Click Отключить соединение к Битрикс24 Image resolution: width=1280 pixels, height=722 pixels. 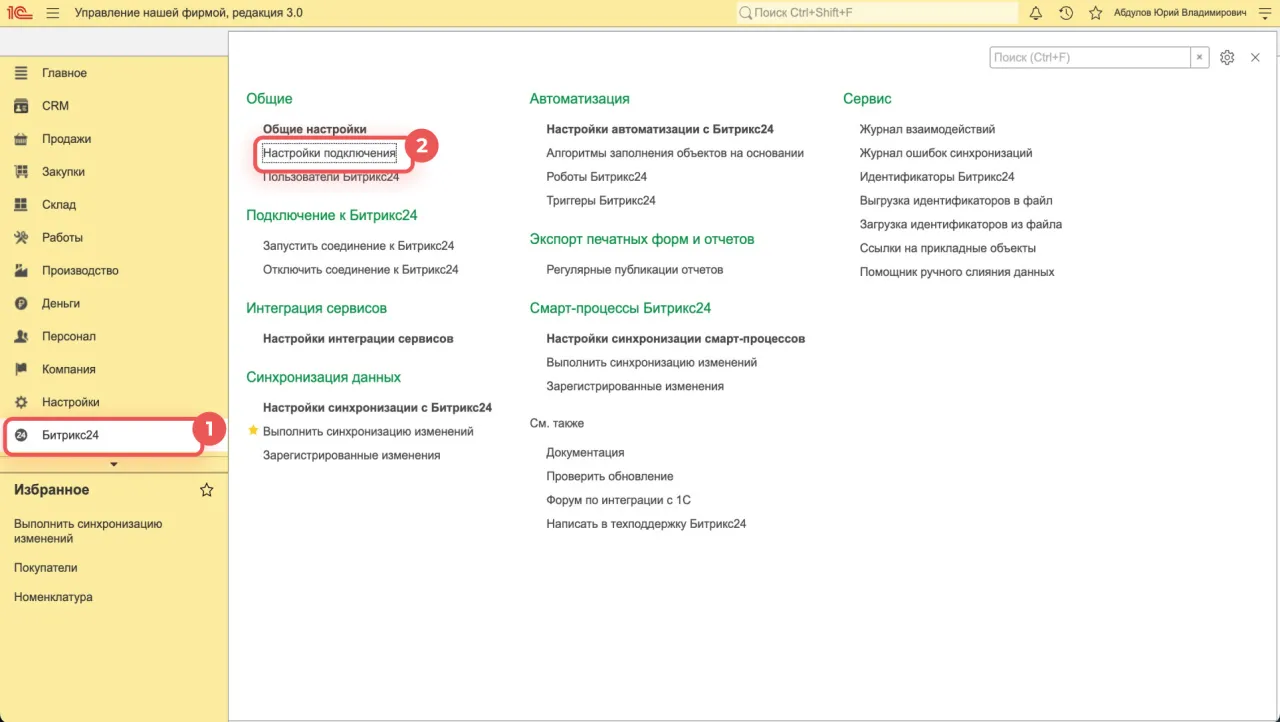click(x=361, y=270)
